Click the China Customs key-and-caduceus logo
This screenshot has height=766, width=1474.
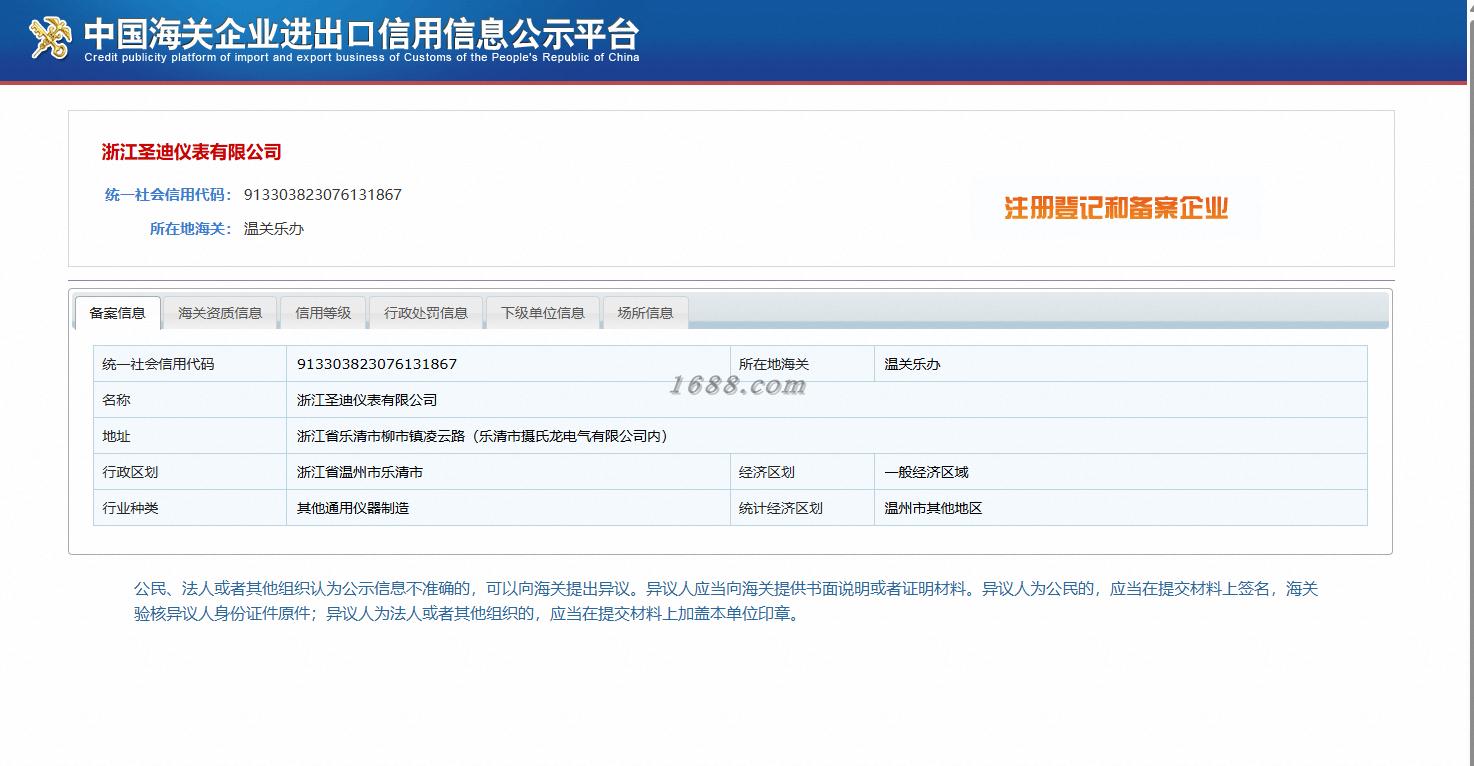tap(51, 38)
